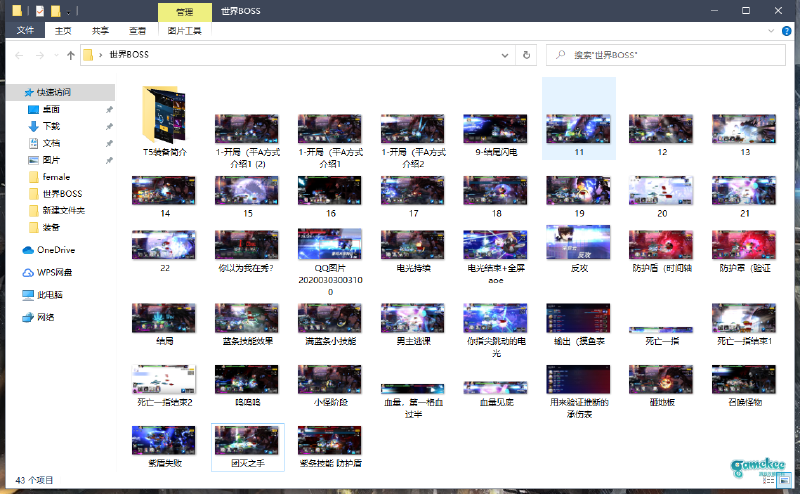Open the Help question mark icon

coord(786,31)
